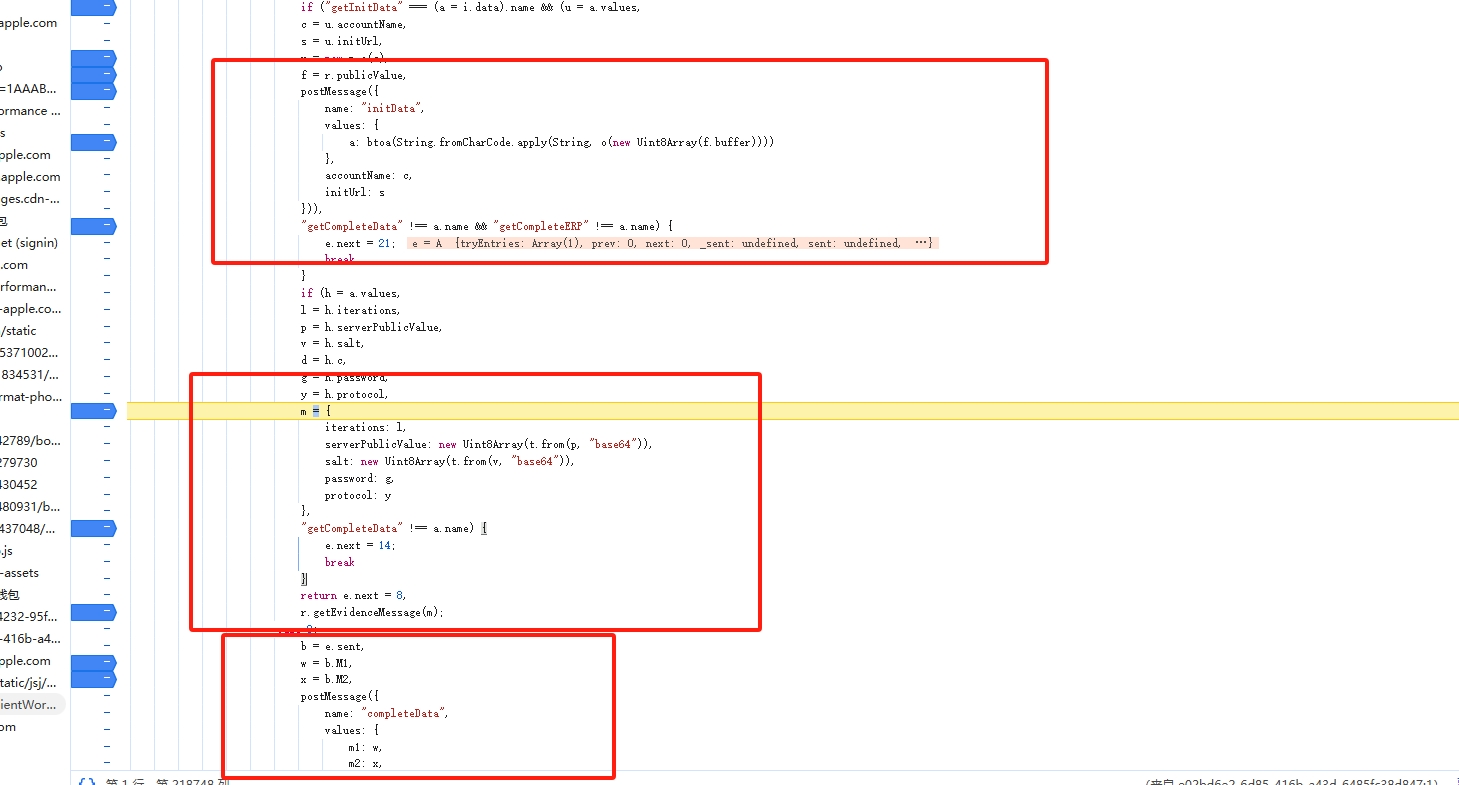Screen dimensions: 1459x785
Task: Remove breakpoint beside w = b.M1
Action: (x=93, y=663)
